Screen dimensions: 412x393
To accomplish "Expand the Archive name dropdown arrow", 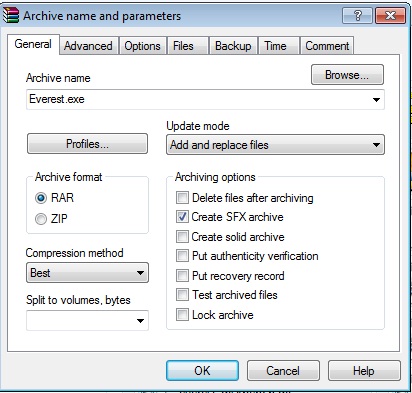I will point(376,99).
